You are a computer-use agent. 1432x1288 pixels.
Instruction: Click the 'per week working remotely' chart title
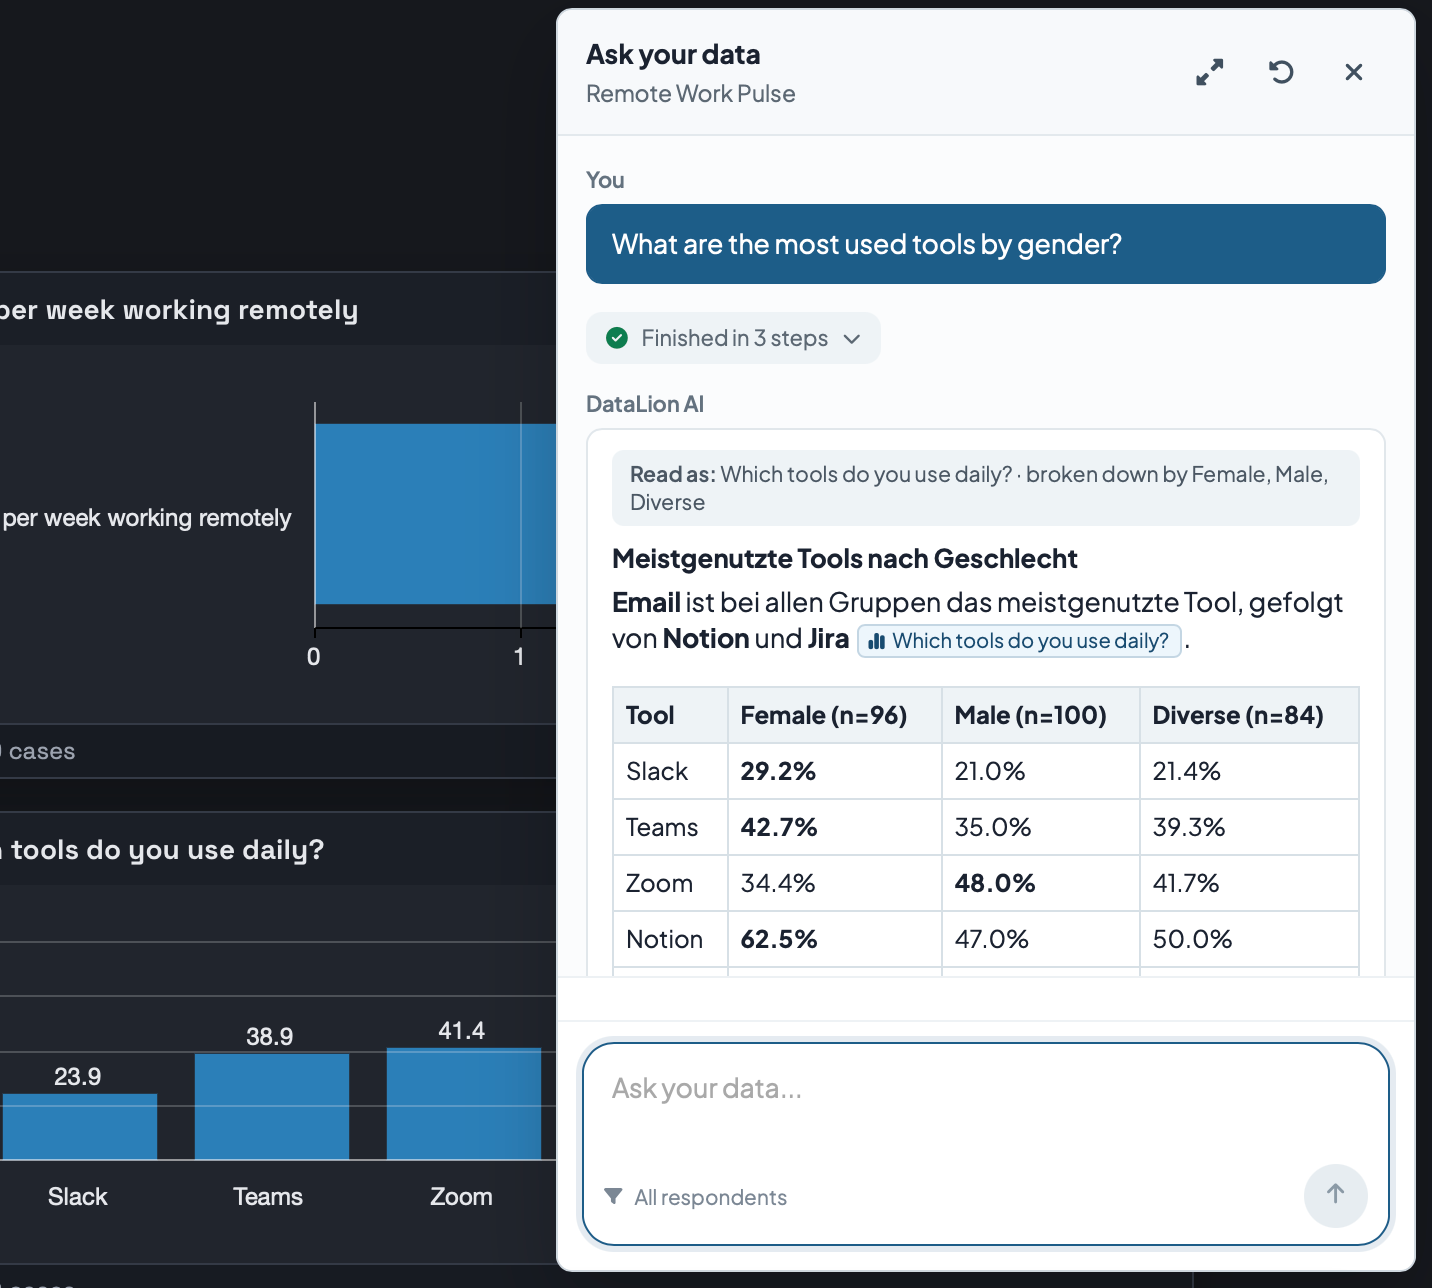pyautogui.click(x=179, y=310)
